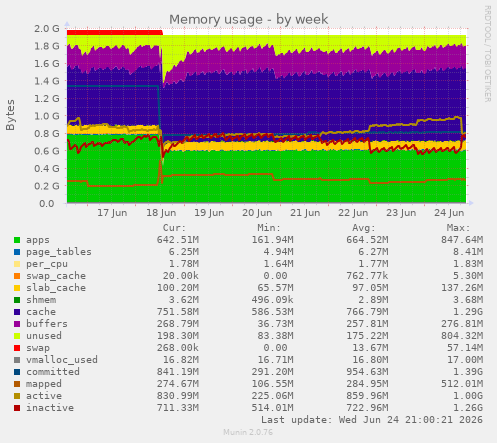
Task: Click apps max value 847.64M
Action: pos(462,240)
